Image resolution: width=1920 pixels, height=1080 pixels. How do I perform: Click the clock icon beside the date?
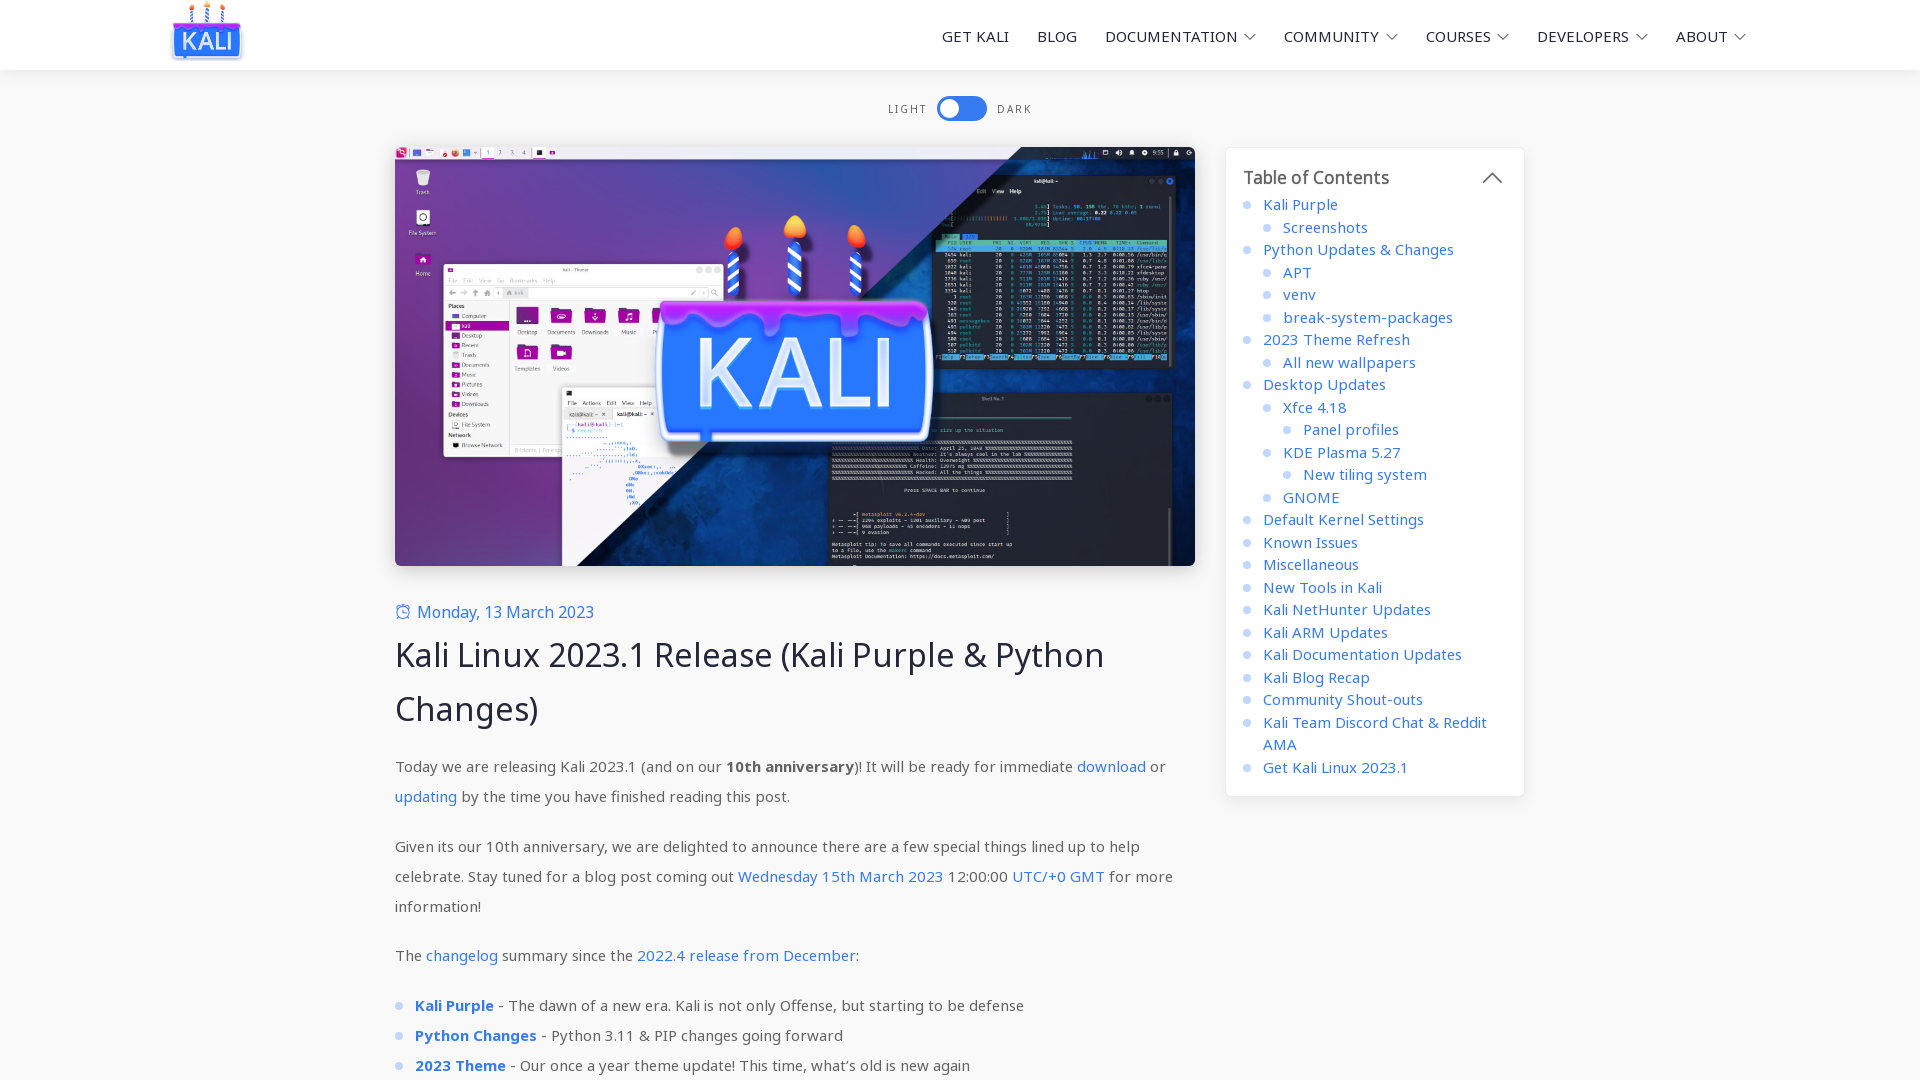click(403, 611)
